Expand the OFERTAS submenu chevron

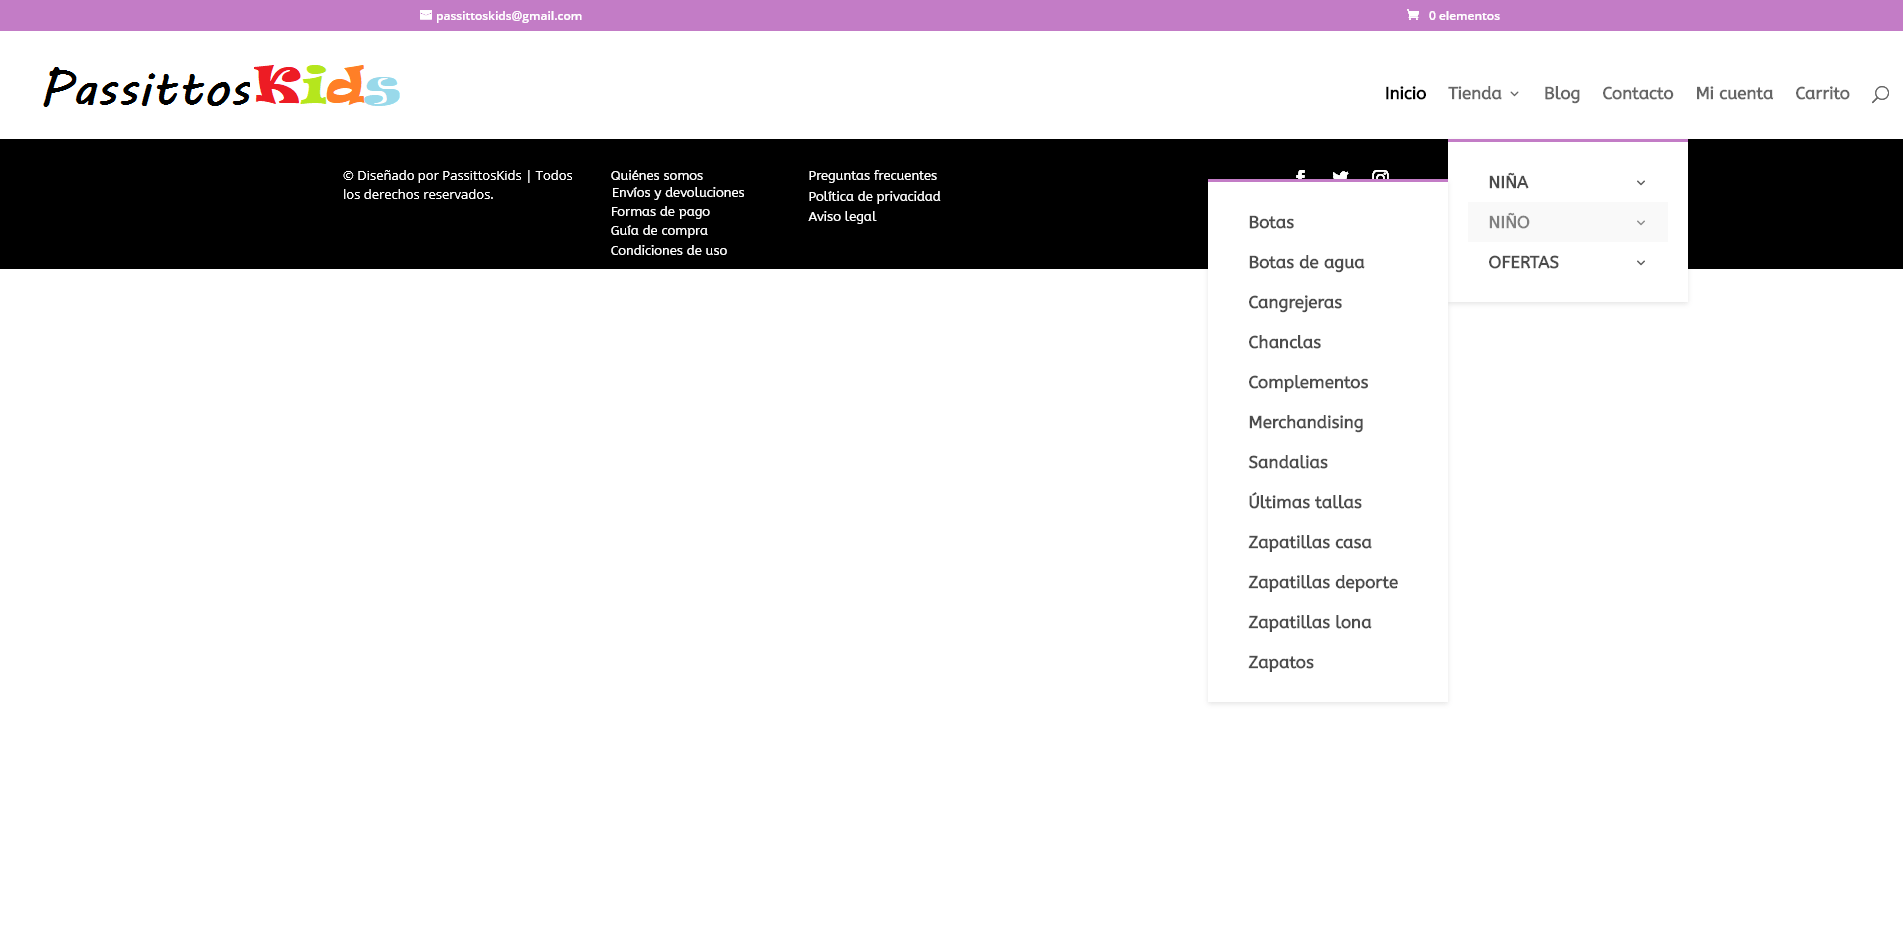1641,262
